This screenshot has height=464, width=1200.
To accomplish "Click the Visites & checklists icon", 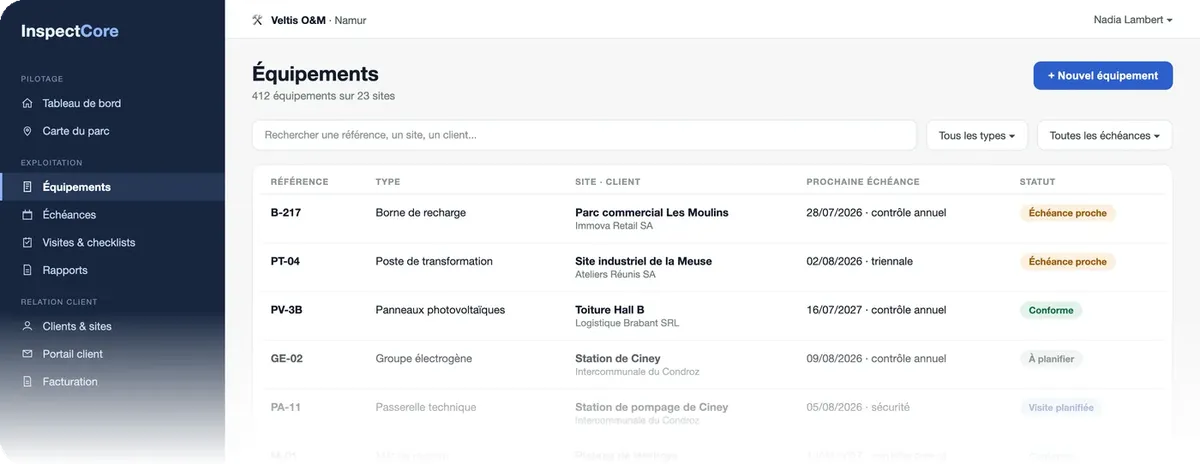I will coord(28,243).
